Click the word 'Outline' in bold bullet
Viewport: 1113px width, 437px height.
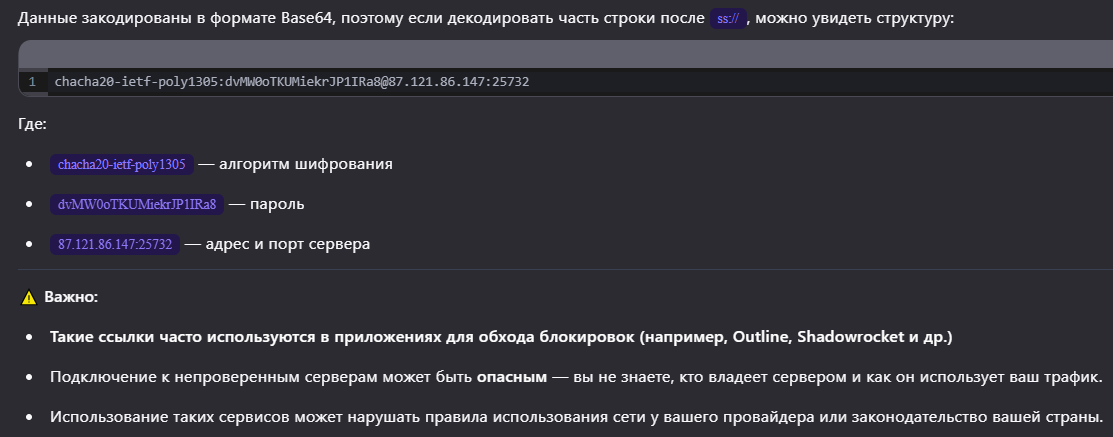point(761,337)
